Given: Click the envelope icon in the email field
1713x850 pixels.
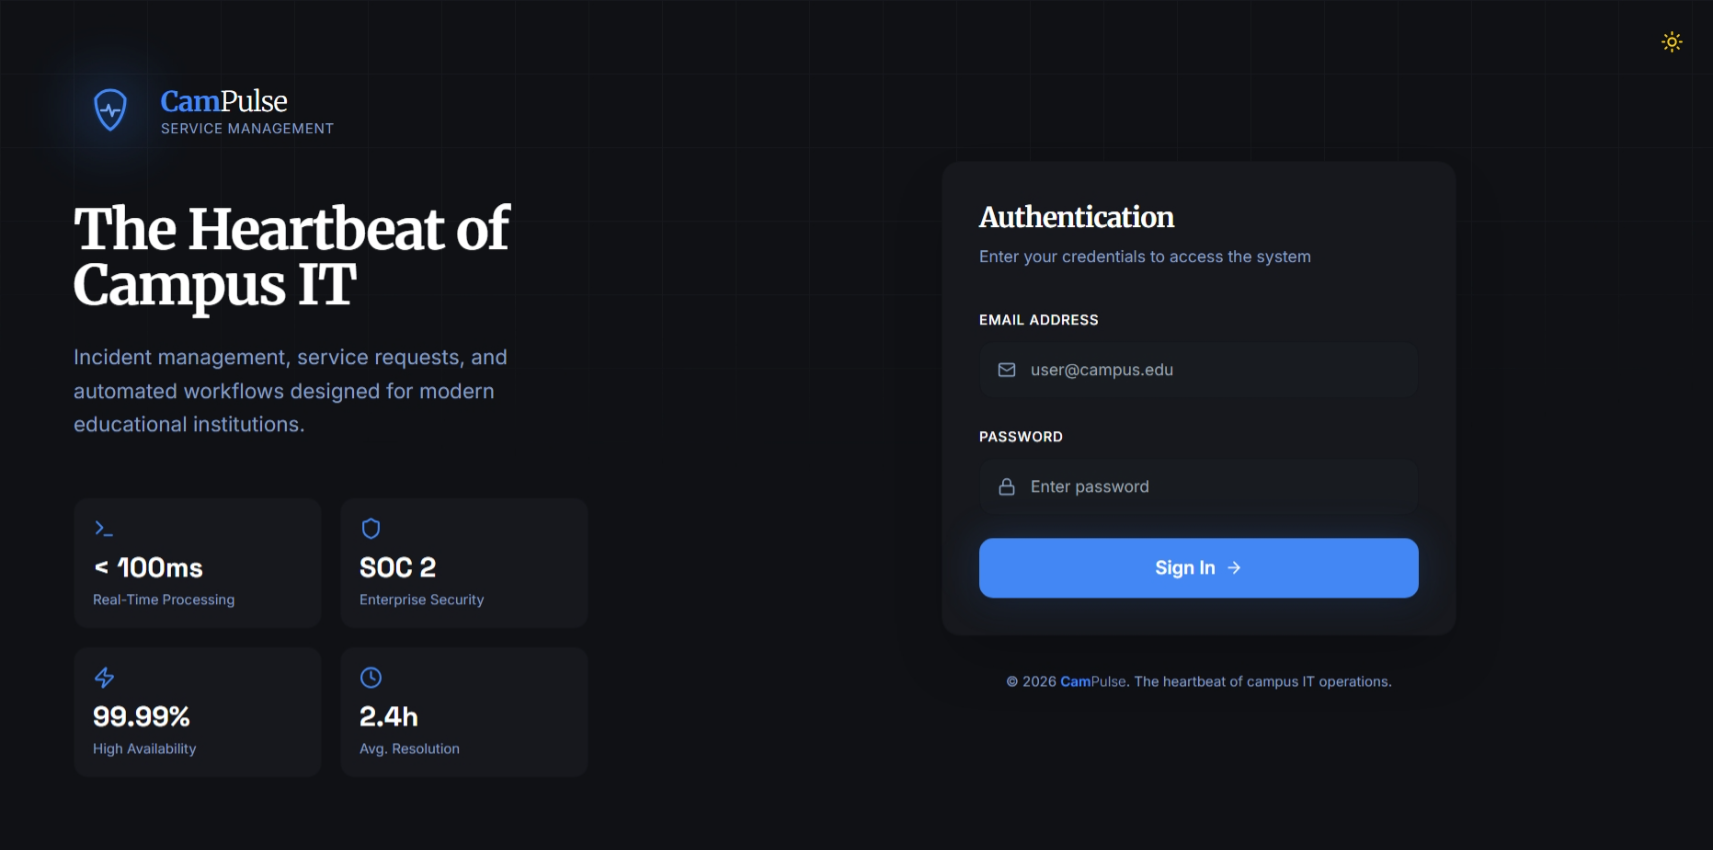Looking at the screenshot, I should tap(1007, 370).
